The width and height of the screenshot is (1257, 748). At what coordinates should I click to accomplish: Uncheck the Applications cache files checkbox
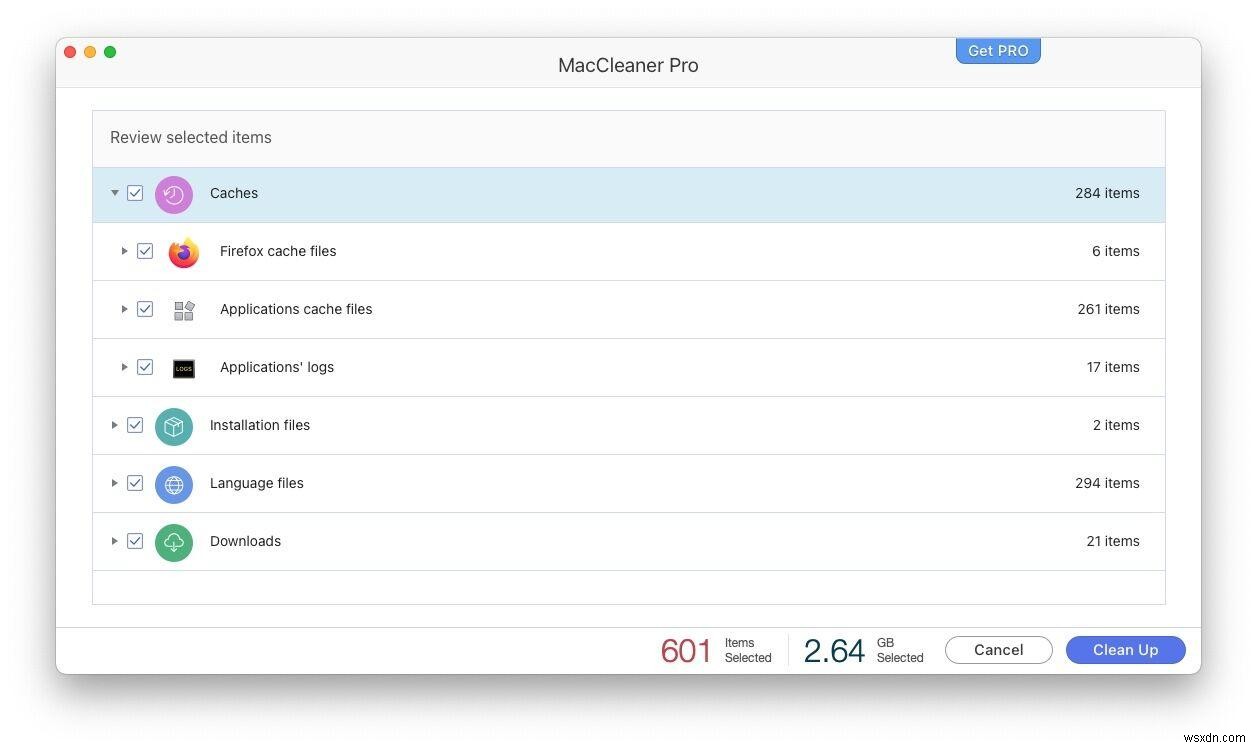(x=145, y=309)
